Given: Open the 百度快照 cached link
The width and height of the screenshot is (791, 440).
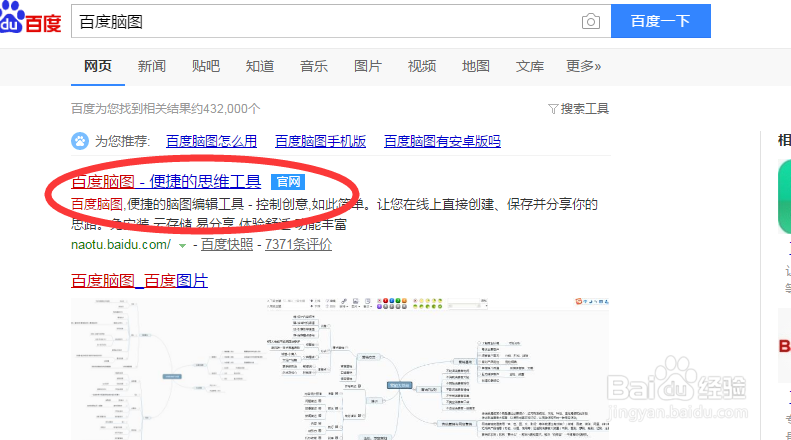Looking at the screenshot, I should coord(227,245).
